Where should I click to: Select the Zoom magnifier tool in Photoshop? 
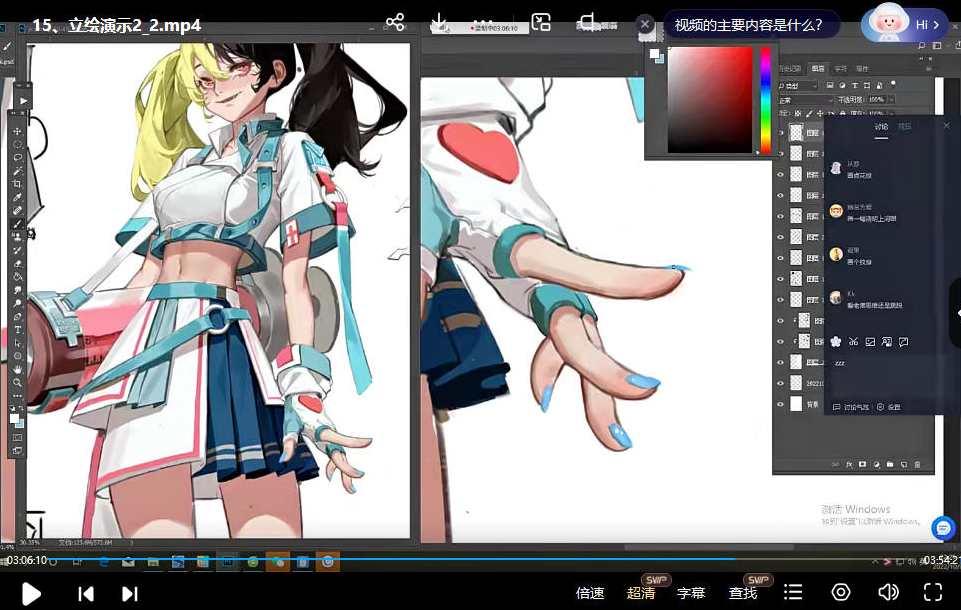pos(18,382)
